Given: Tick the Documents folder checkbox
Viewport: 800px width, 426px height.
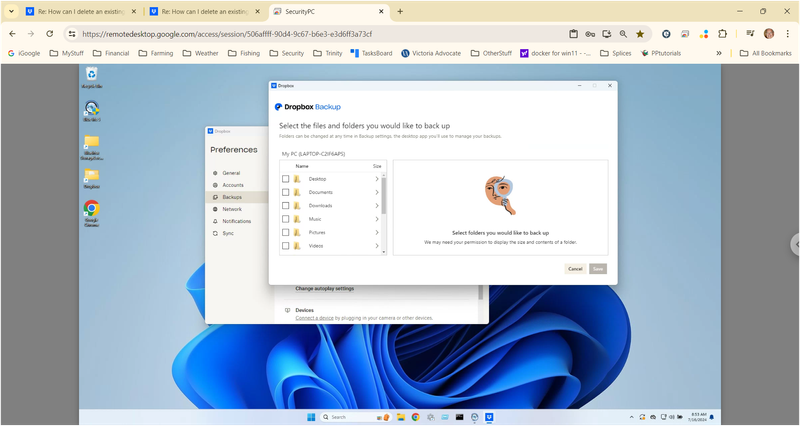Looking at the screenshot, I should point(286,192).
